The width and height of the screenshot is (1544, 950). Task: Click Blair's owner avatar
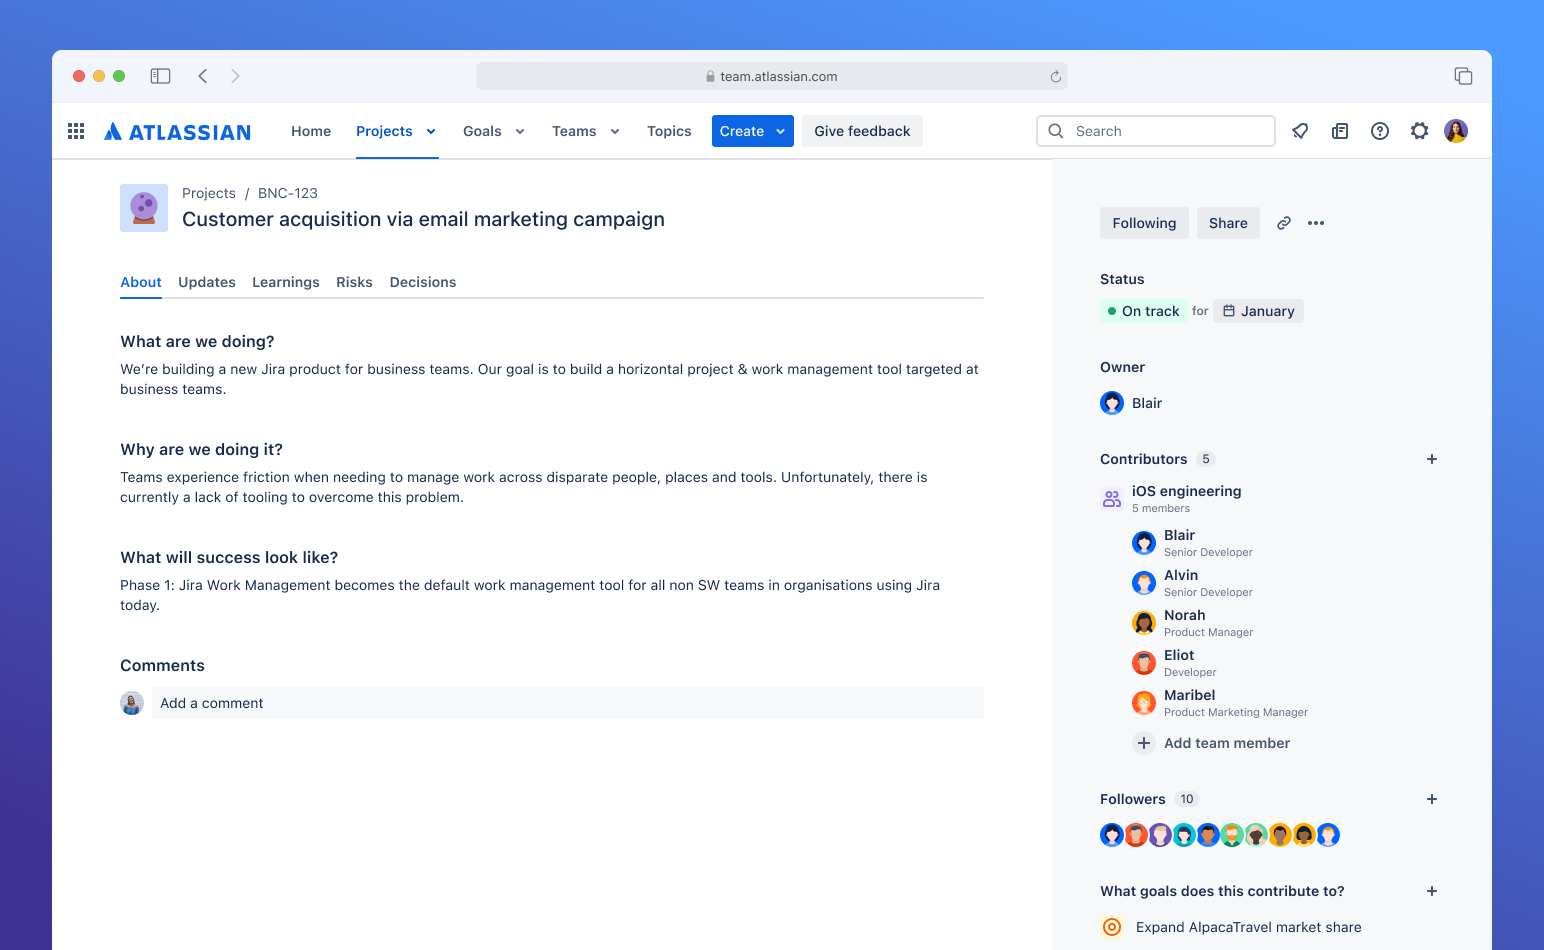pos(1112,403)
